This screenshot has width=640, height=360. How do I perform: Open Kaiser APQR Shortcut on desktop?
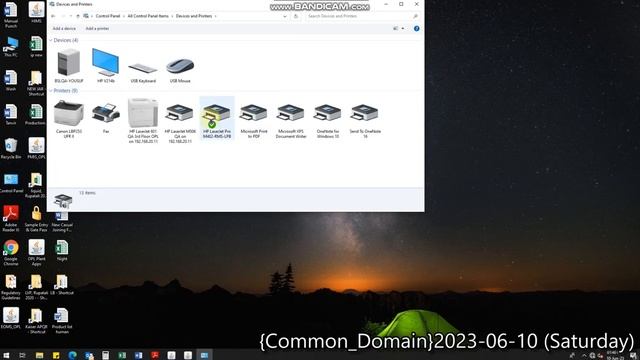coord(36,321)
